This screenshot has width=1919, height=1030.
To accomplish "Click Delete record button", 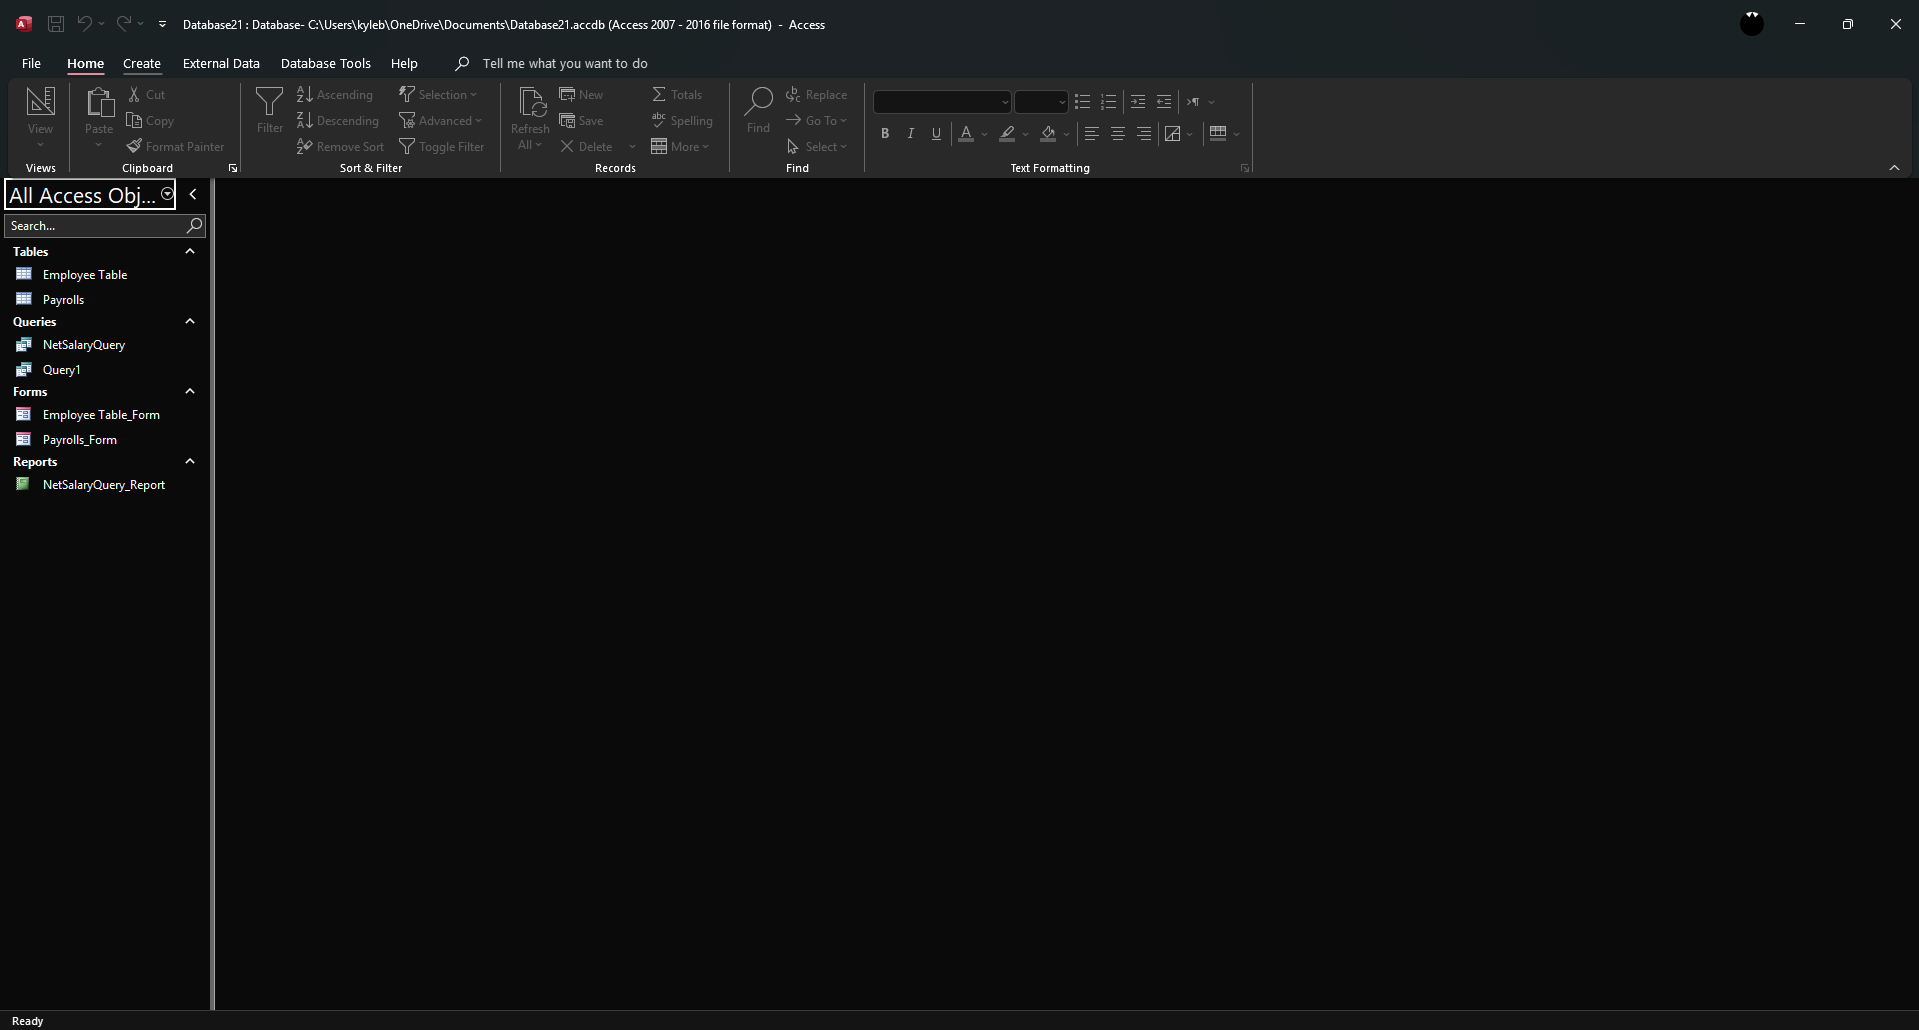I will [587, 146].
